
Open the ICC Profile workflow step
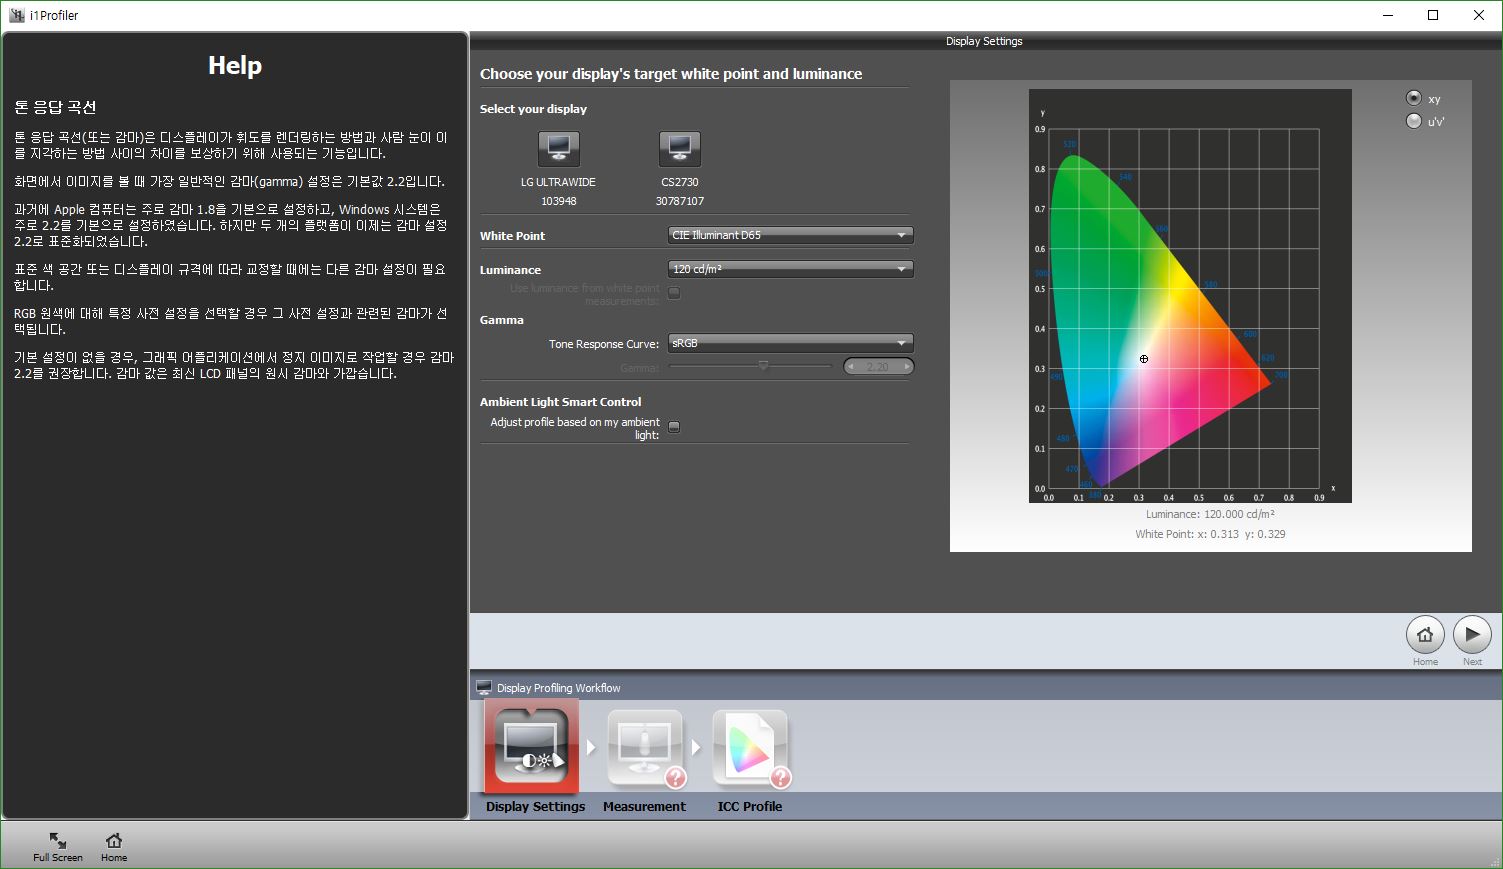pos(751,749)
